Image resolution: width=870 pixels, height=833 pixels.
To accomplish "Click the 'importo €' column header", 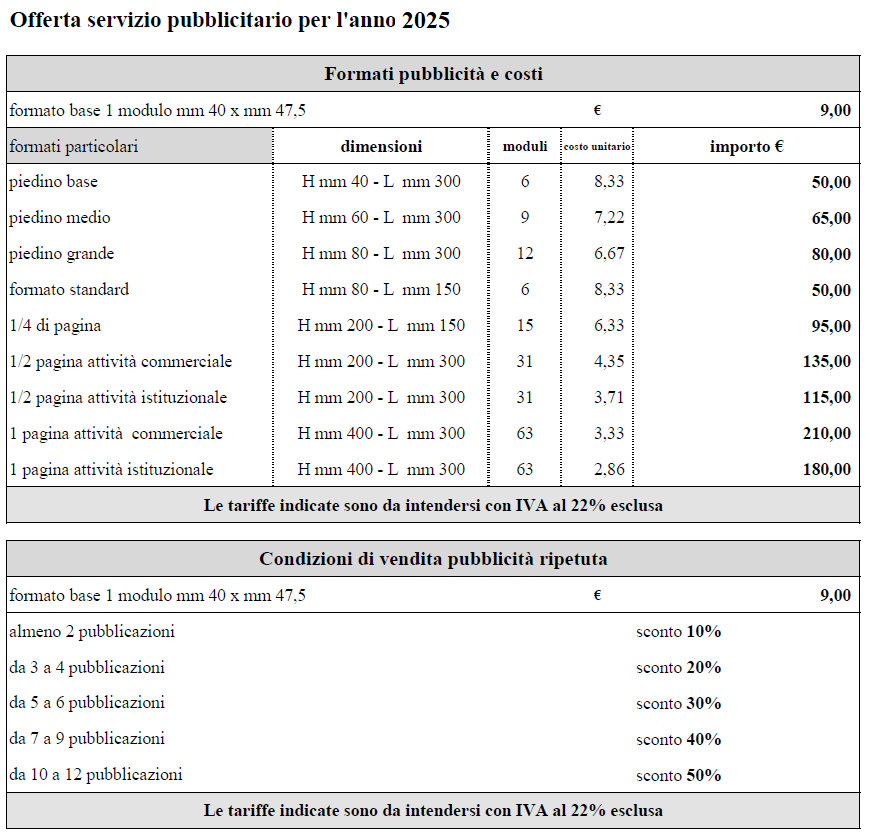I will (x=746, y=147).
